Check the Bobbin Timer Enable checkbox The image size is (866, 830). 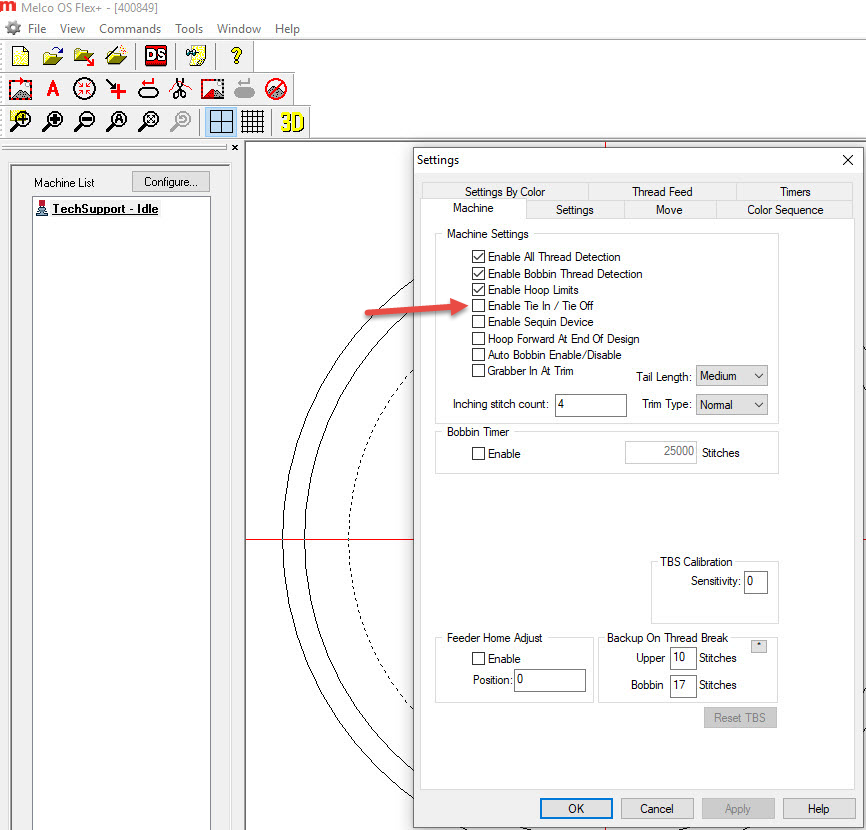[x=479, y=454]
